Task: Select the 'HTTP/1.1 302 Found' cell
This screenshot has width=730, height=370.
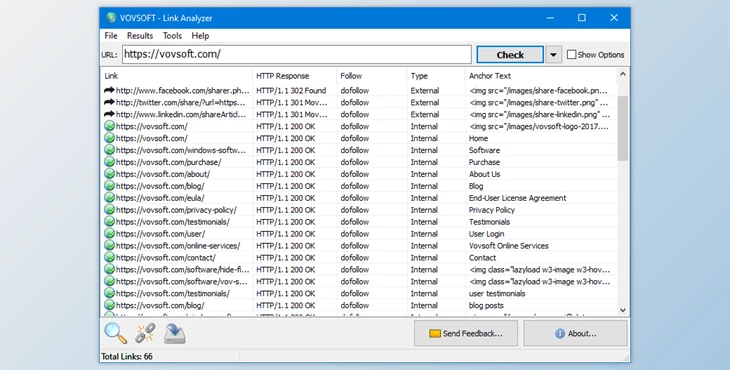Action: click(291, 90)
